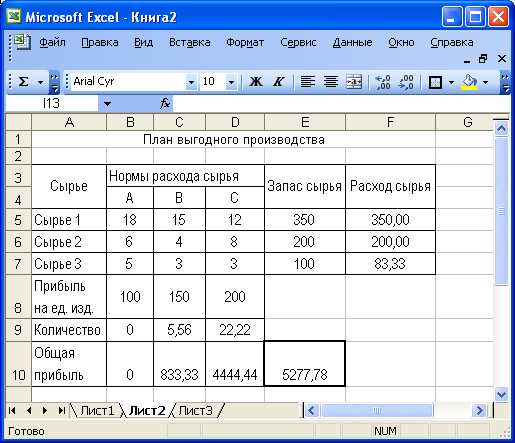Select quantity cell 22,22
515x443 pixels.
coord(235,330)
